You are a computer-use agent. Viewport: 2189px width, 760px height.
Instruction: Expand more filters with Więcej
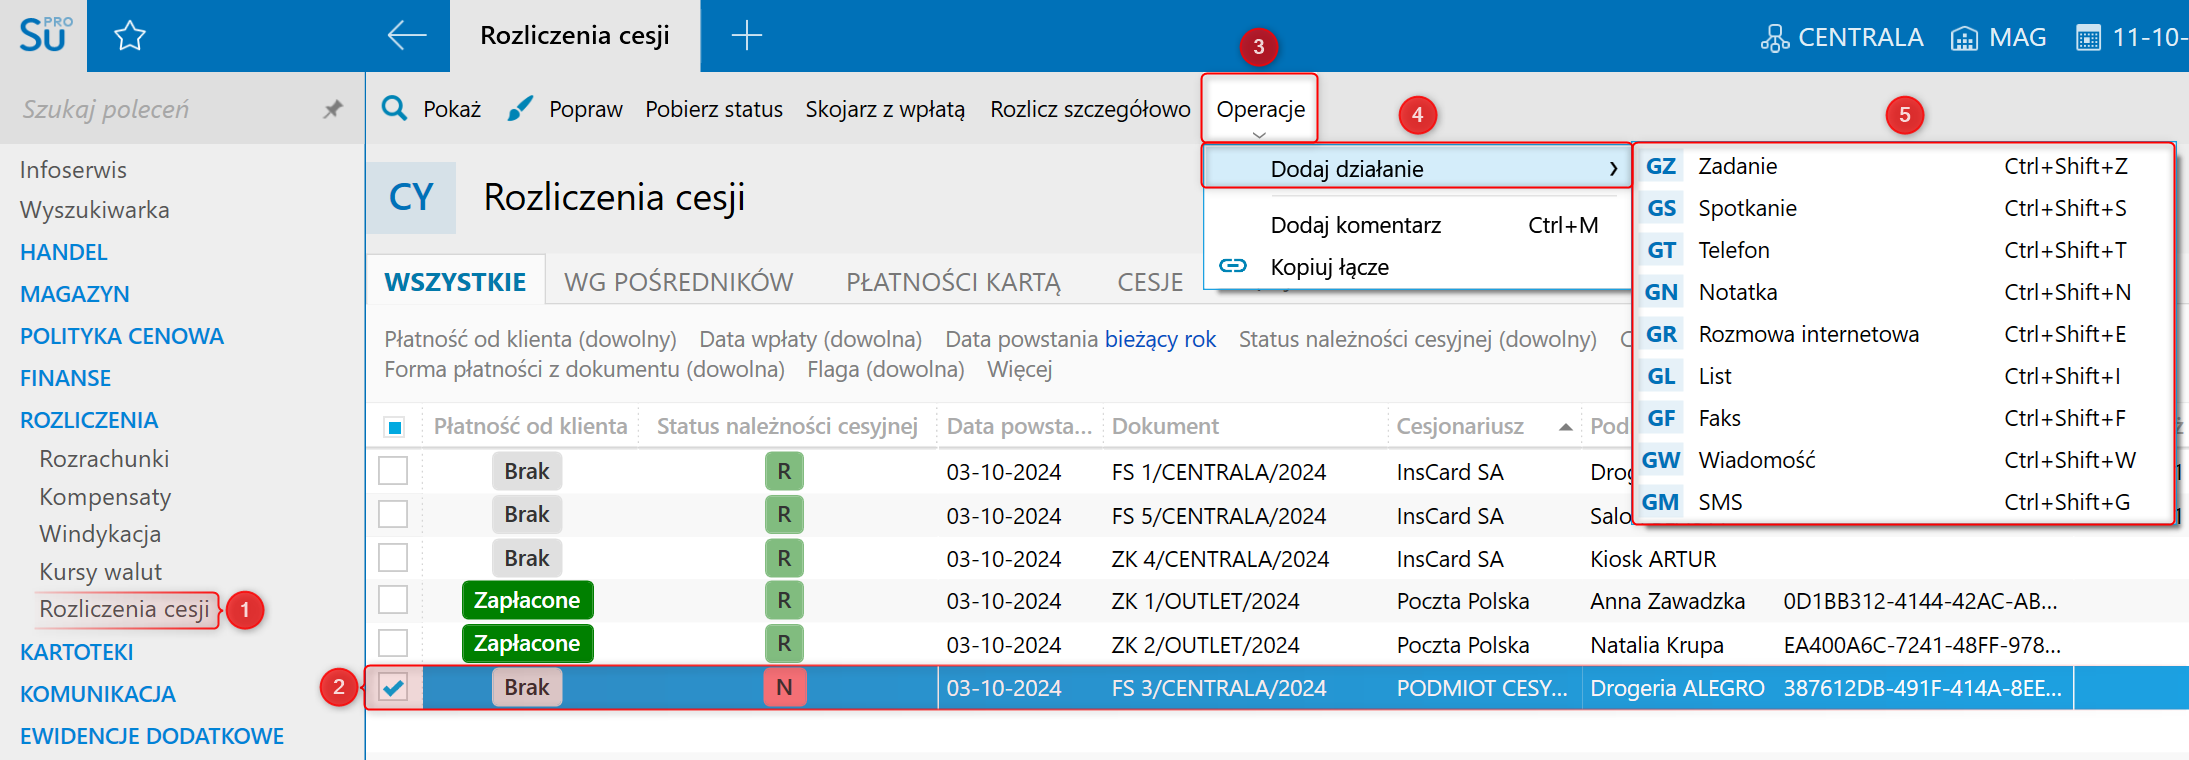pyautogui.click(x=1020, y=369)
